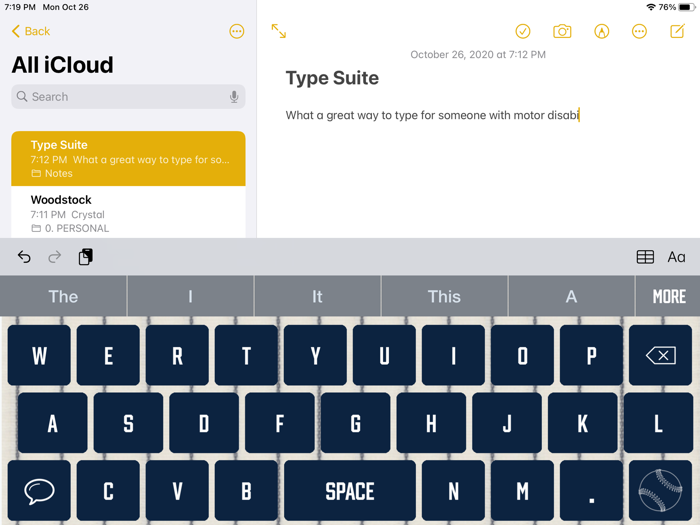Tap the baseball theme key
The height and width of the screenshot is (525, 700).
[x=661, y=491]
